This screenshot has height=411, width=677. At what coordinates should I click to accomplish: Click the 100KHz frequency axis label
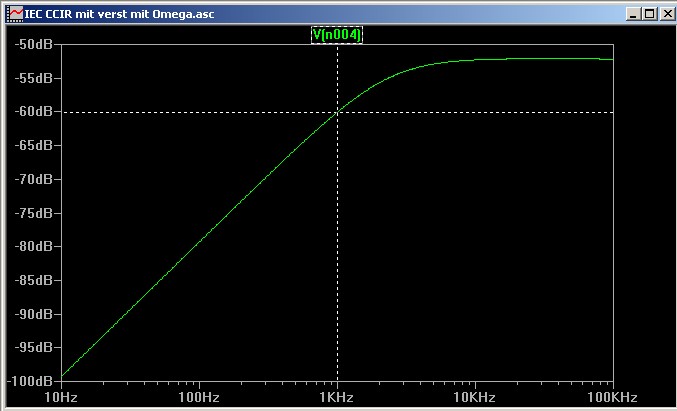pos(612,397)
